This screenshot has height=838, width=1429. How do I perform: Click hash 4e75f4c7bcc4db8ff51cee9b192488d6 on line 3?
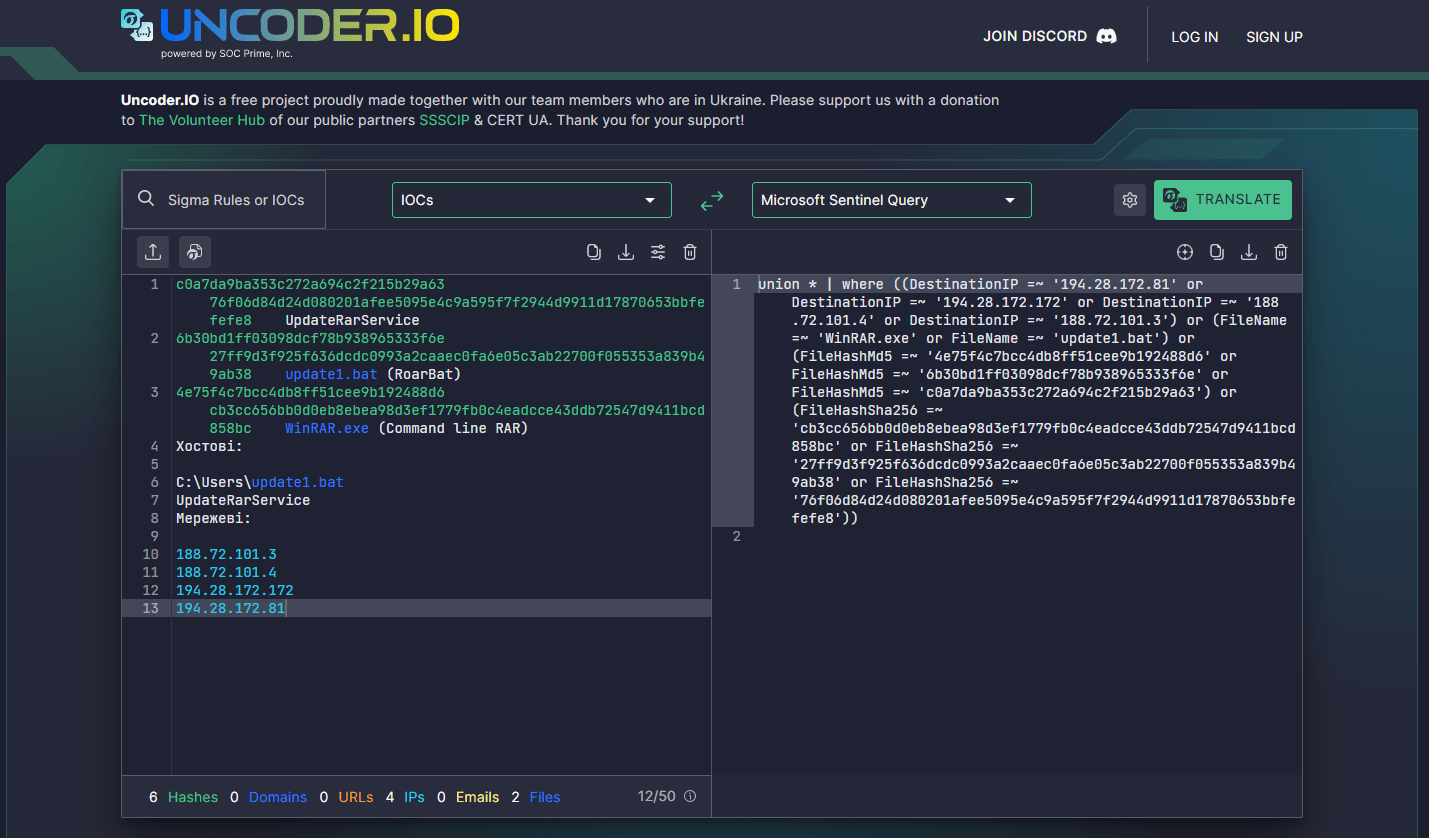click(x=310, y=392)
